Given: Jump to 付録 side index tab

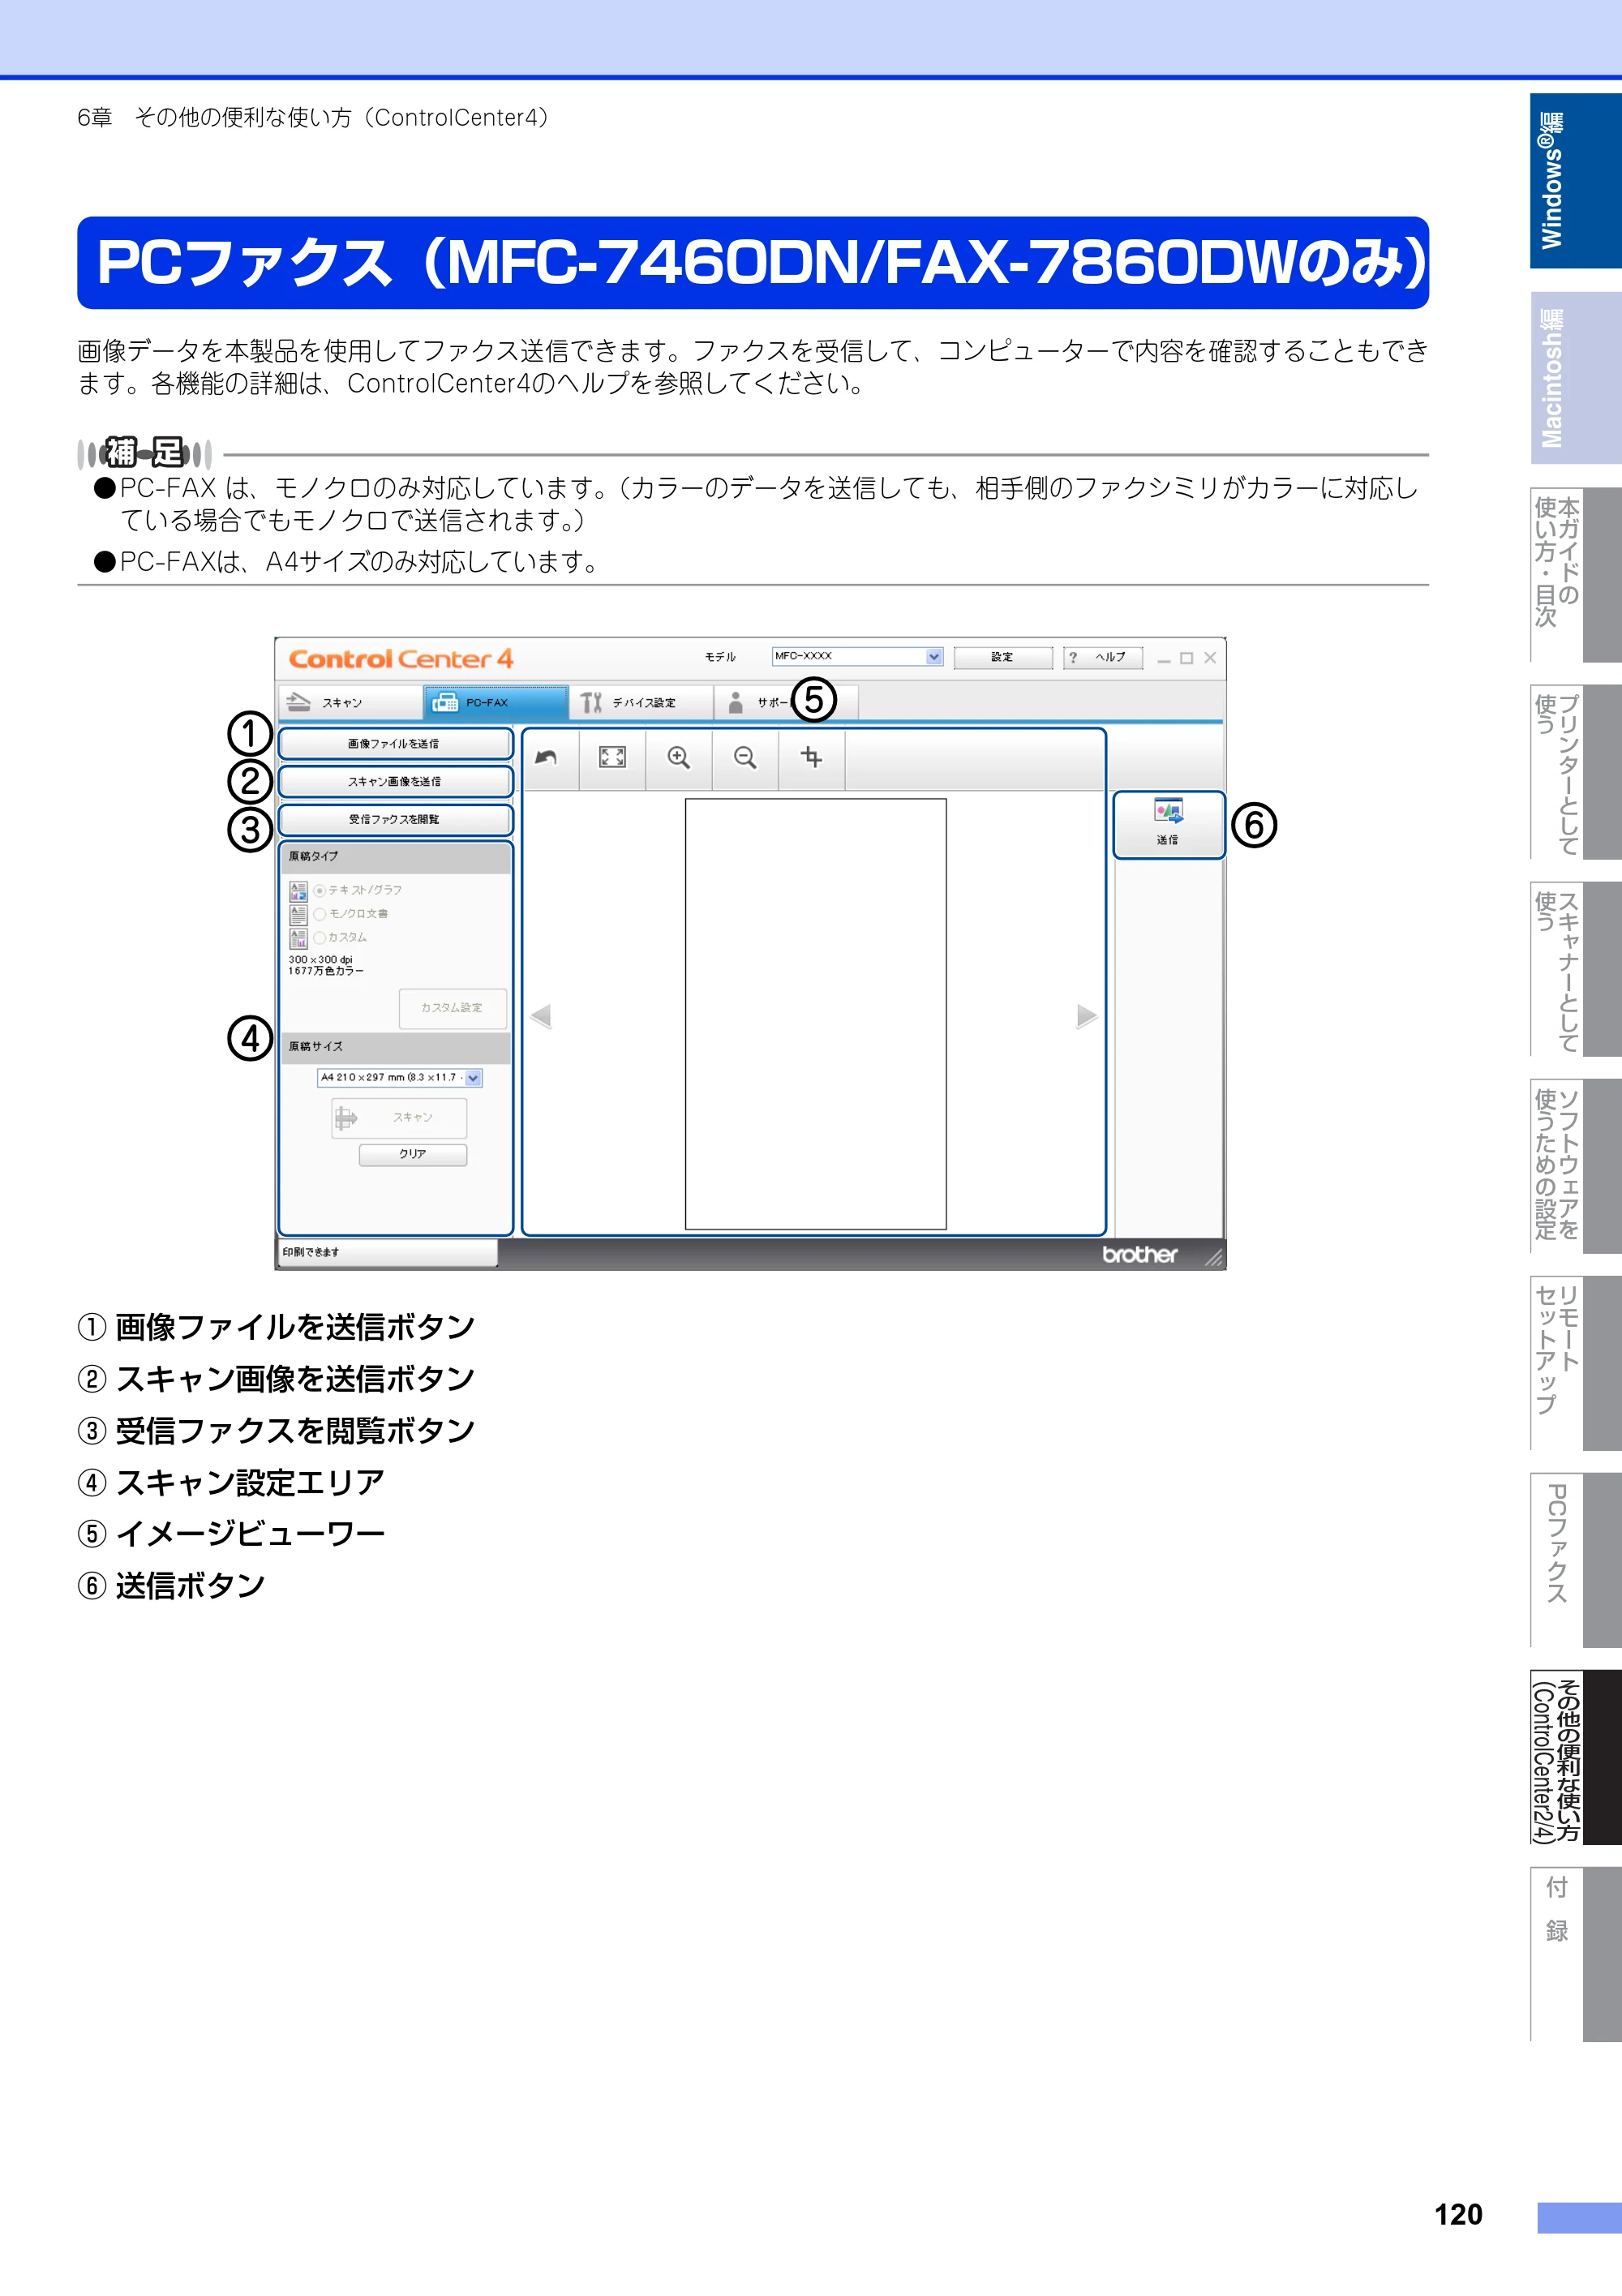Looking at the screenshot, I should click(x=1575, y=1954).
